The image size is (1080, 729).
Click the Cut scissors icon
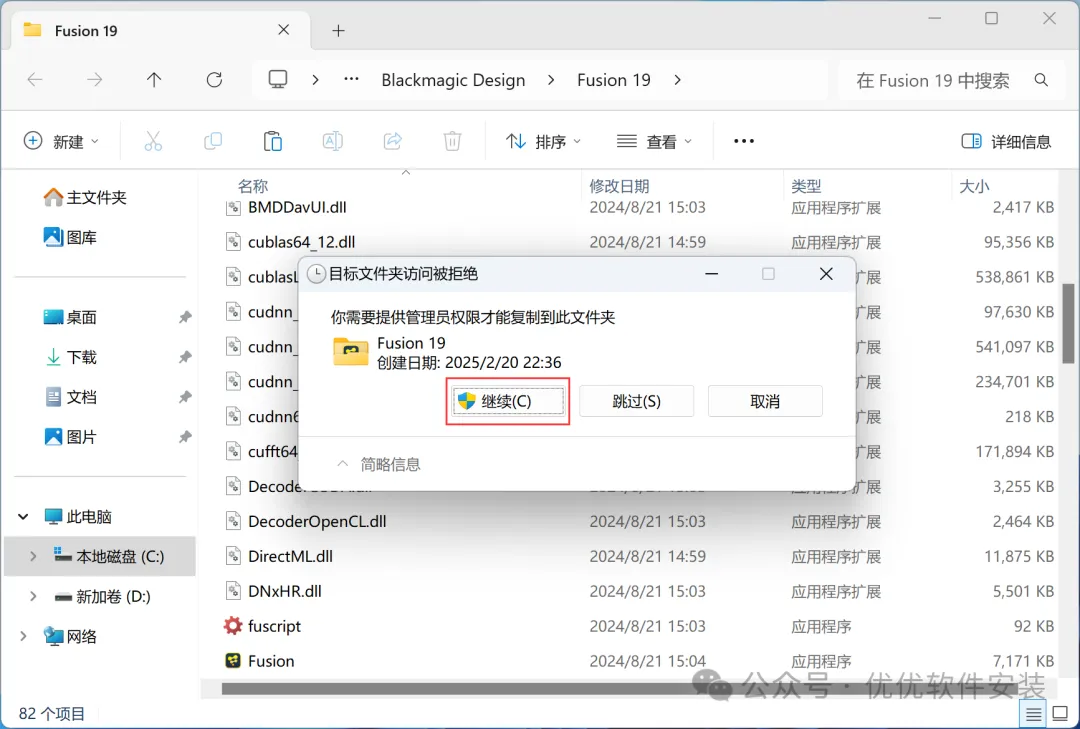153,141
